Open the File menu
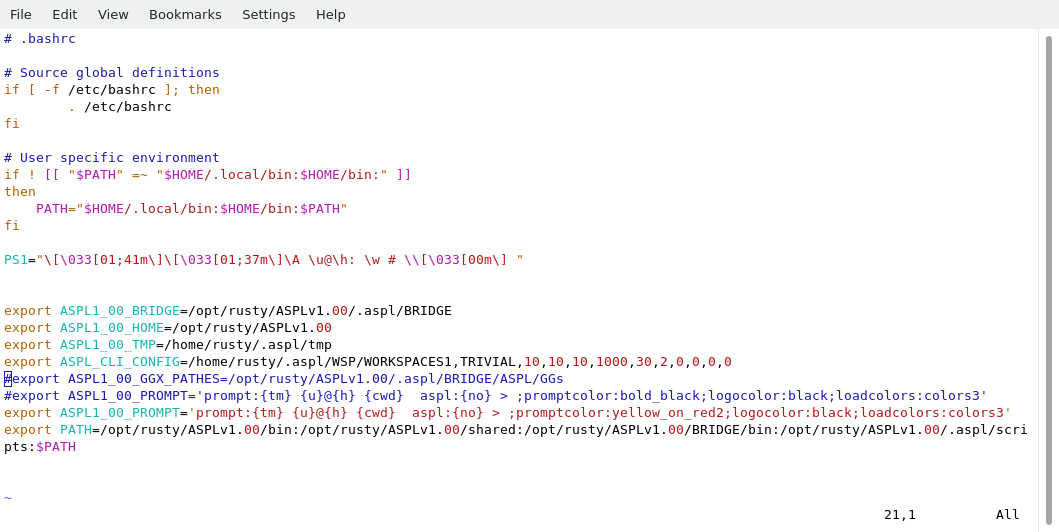Image resolution: width=1059 pixels, height=532 pixels. click(21, 14)
